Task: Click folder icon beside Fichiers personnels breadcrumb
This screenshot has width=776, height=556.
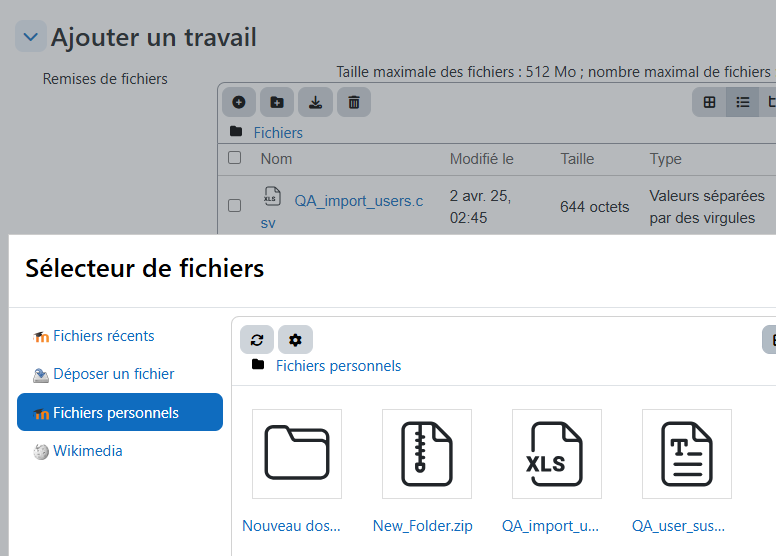Action: pos(258,364)
